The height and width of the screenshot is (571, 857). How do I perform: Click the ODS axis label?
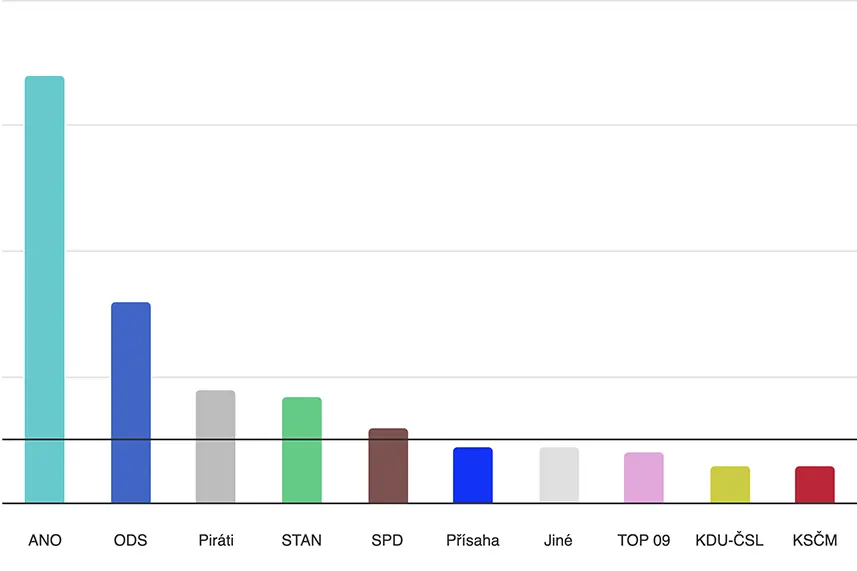click(x=131, y=540)
